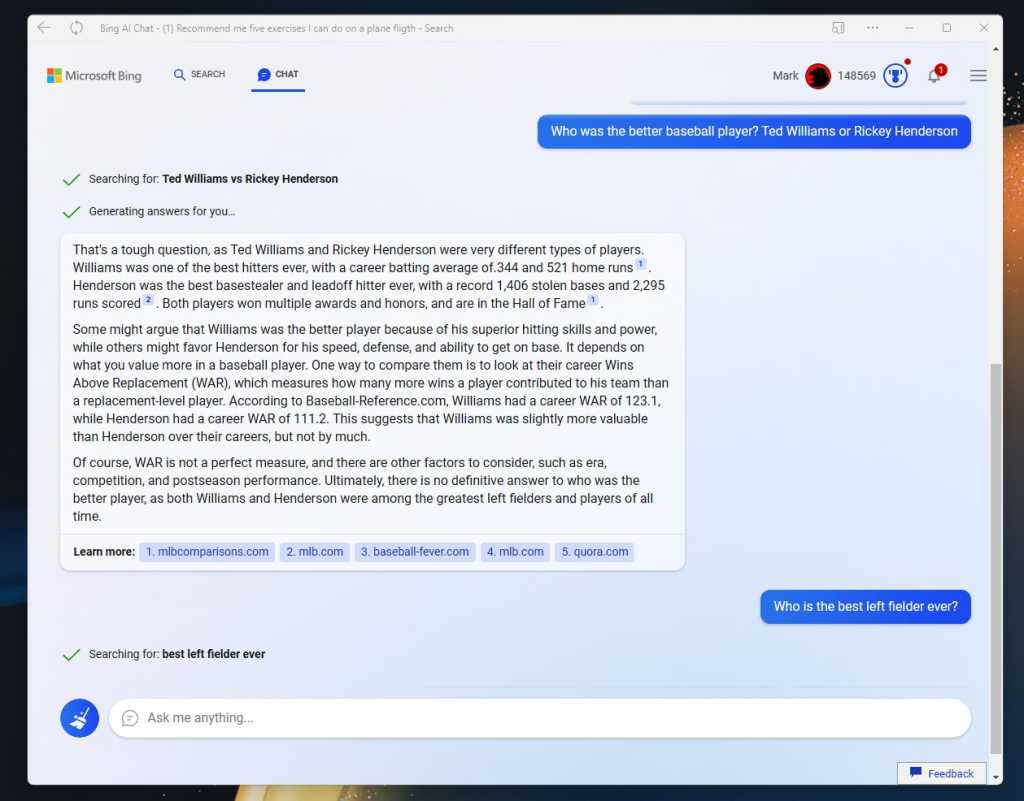
Task: Switch to the Search tab
Action: pyautogui.click(x=199, y=74)
